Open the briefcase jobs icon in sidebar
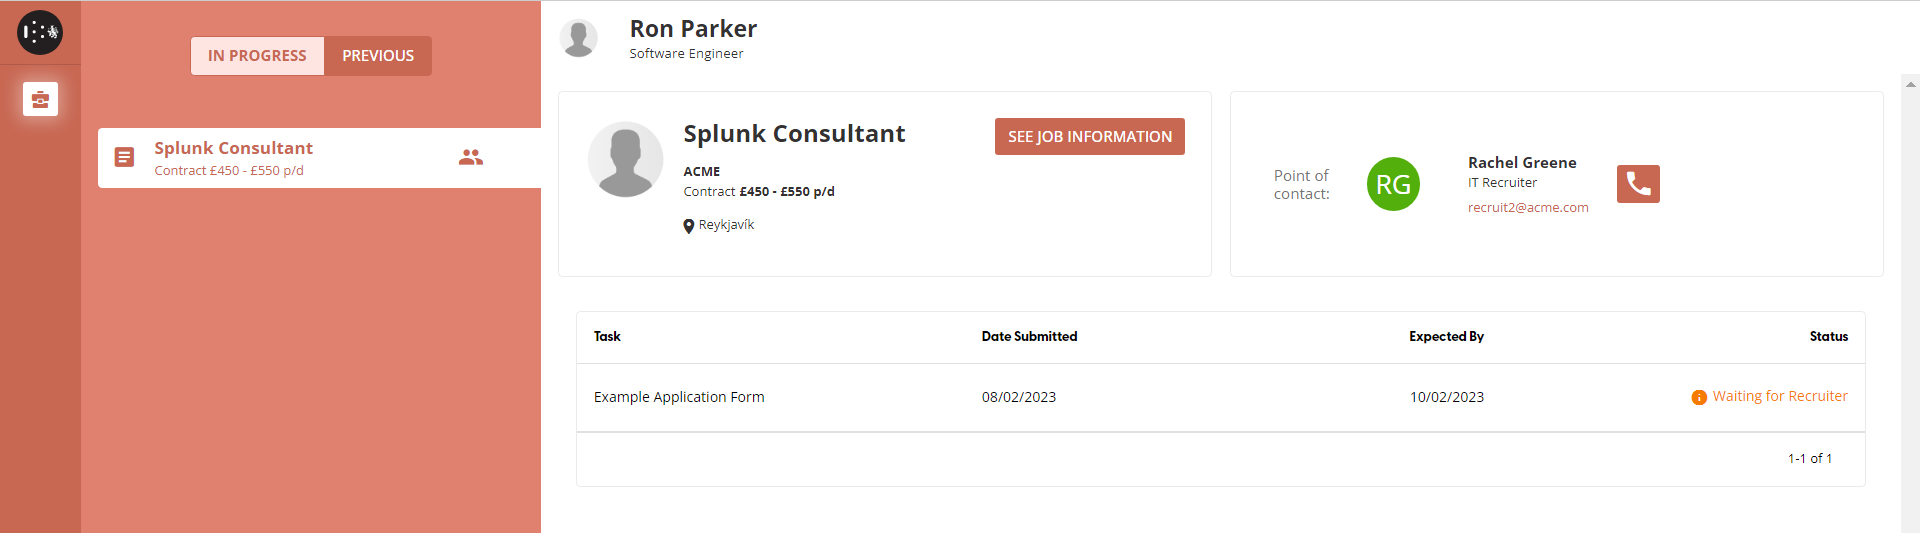 click(x=40, y=99)
